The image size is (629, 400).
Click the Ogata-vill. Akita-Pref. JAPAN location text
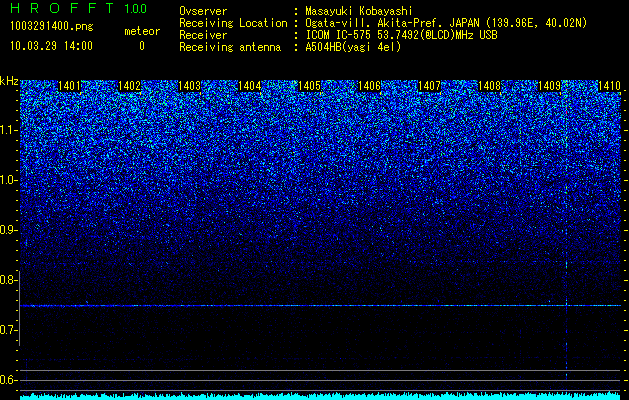[446, 23]
